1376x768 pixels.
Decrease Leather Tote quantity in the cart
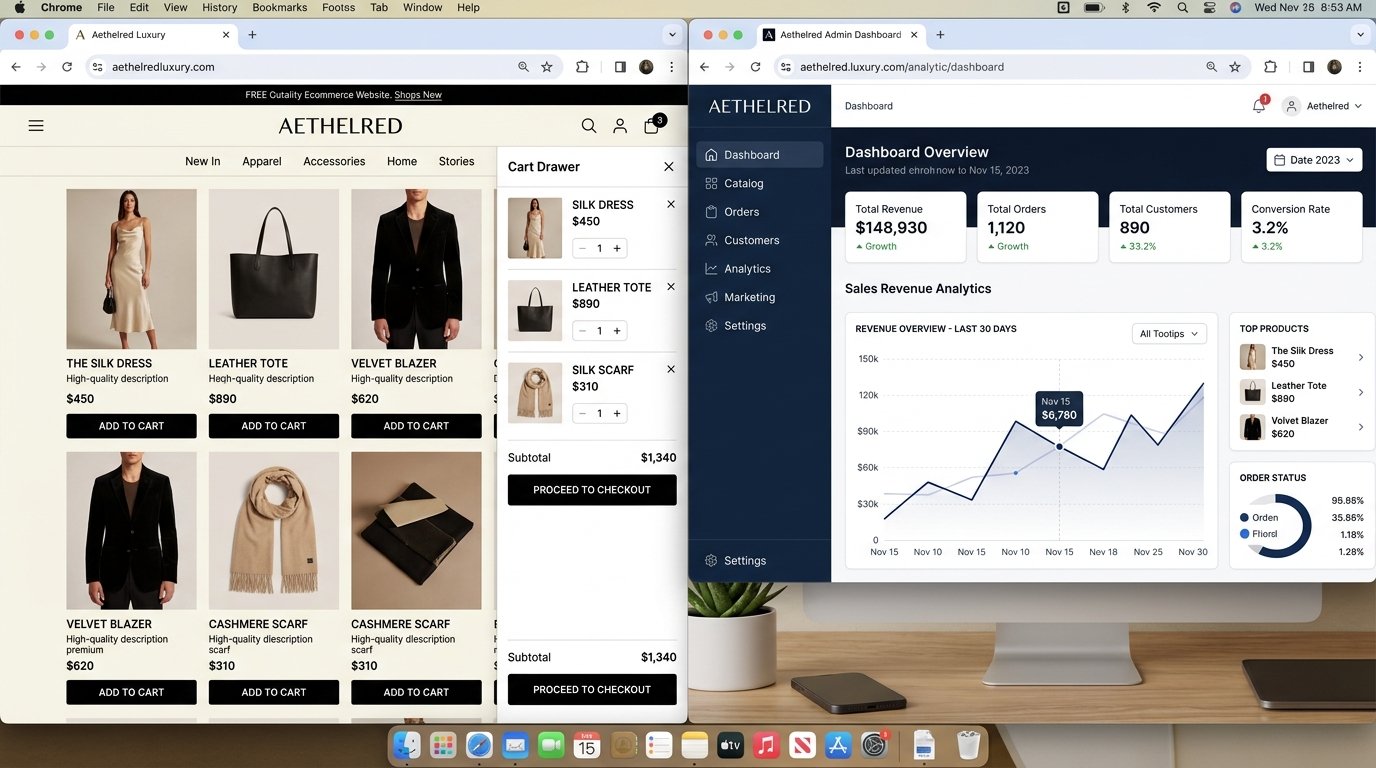pyautogui.click(x=583, y=331)
